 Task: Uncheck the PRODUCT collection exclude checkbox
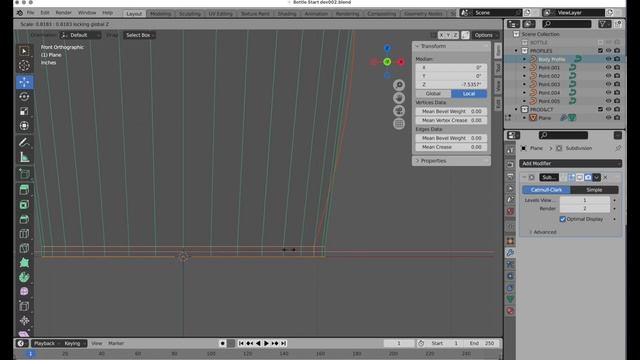pos(600,109)
